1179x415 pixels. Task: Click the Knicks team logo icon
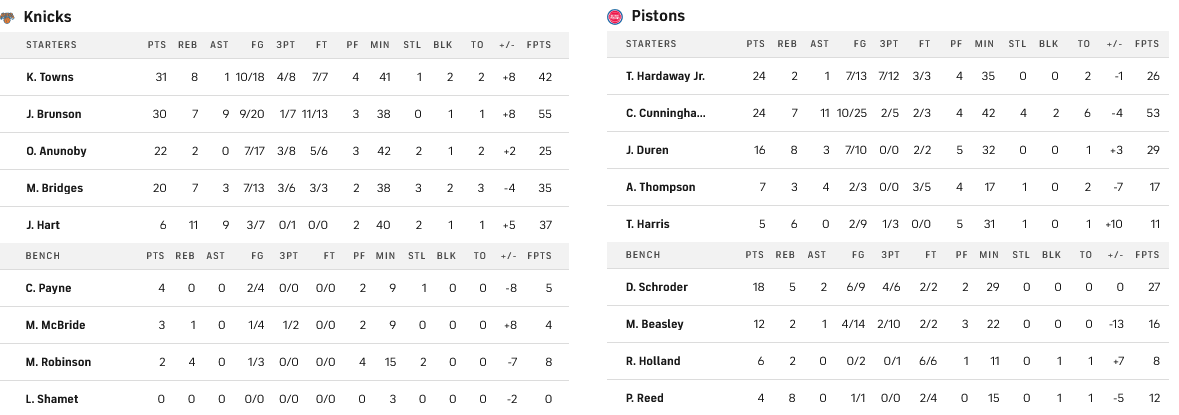coord(7,17)
